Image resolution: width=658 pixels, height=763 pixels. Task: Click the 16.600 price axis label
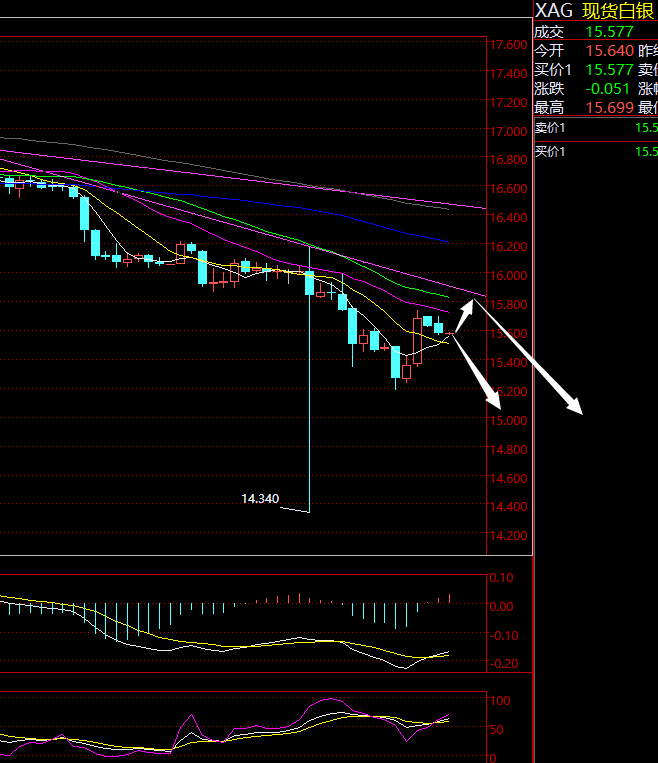pyautogui.click(x=508, y=188)
